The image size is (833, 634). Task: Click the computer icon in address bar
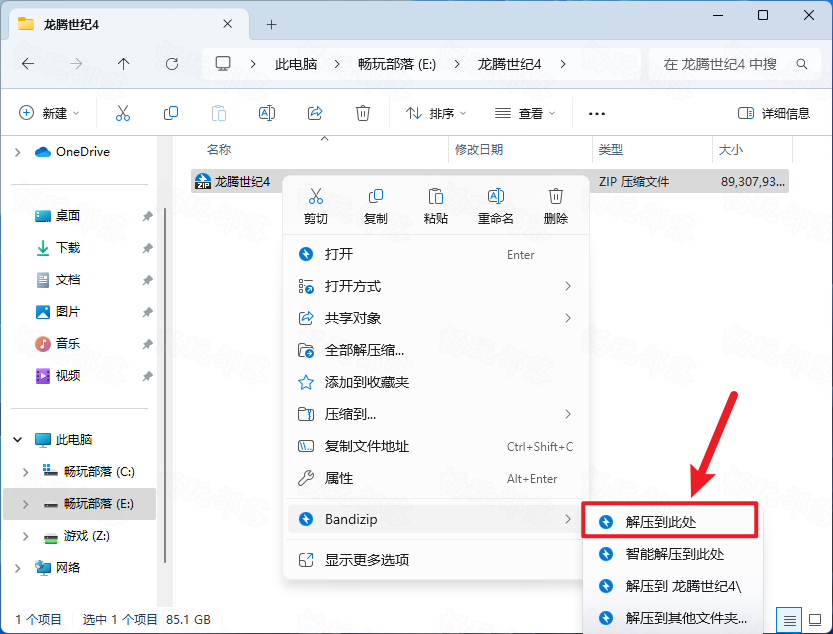click(223, 64)
